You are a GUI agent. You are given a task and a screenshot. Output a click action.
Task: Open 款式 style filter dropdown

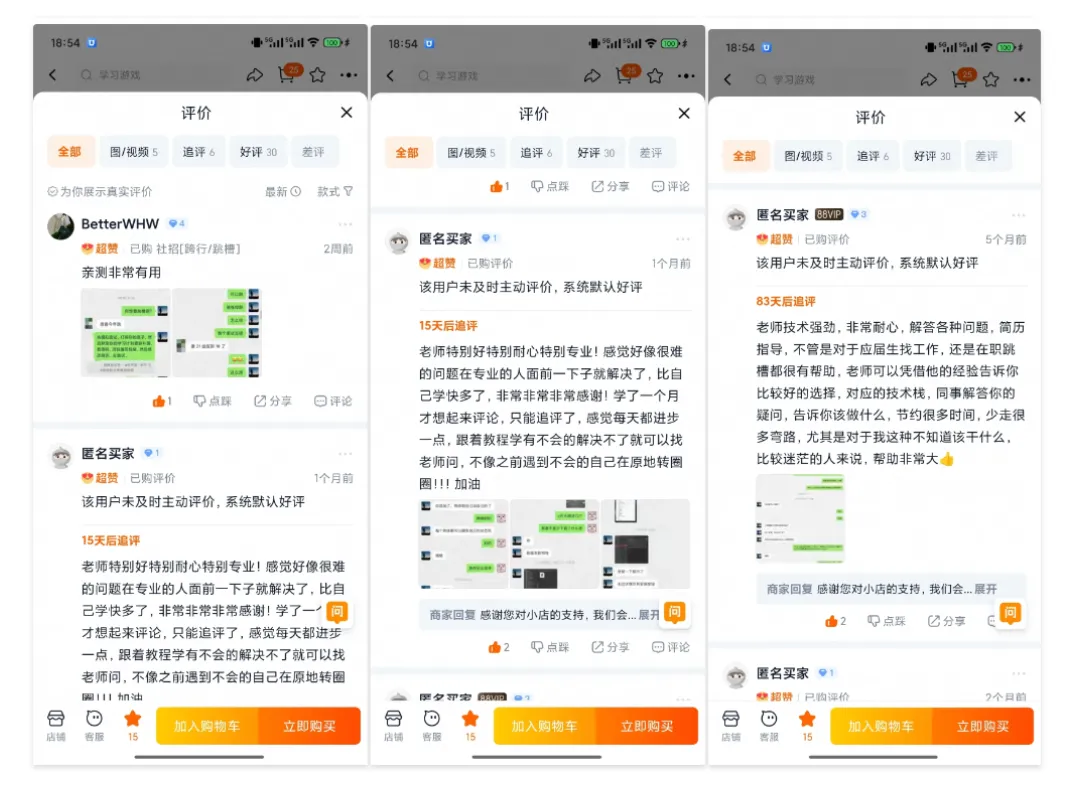pyautogui.click(x=335, y=191)
